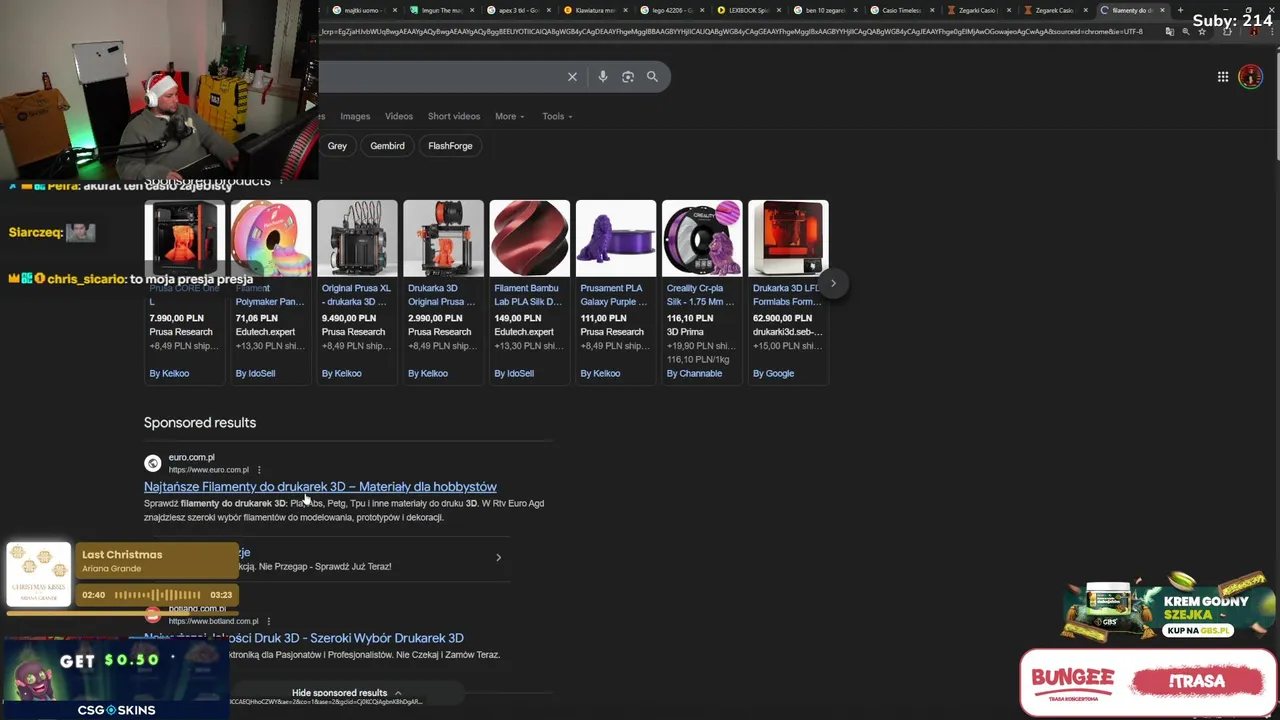Open the three-dot menu beside euro.com.pl URL
The width and height of the screenshot is (1280, 720).
259,470
